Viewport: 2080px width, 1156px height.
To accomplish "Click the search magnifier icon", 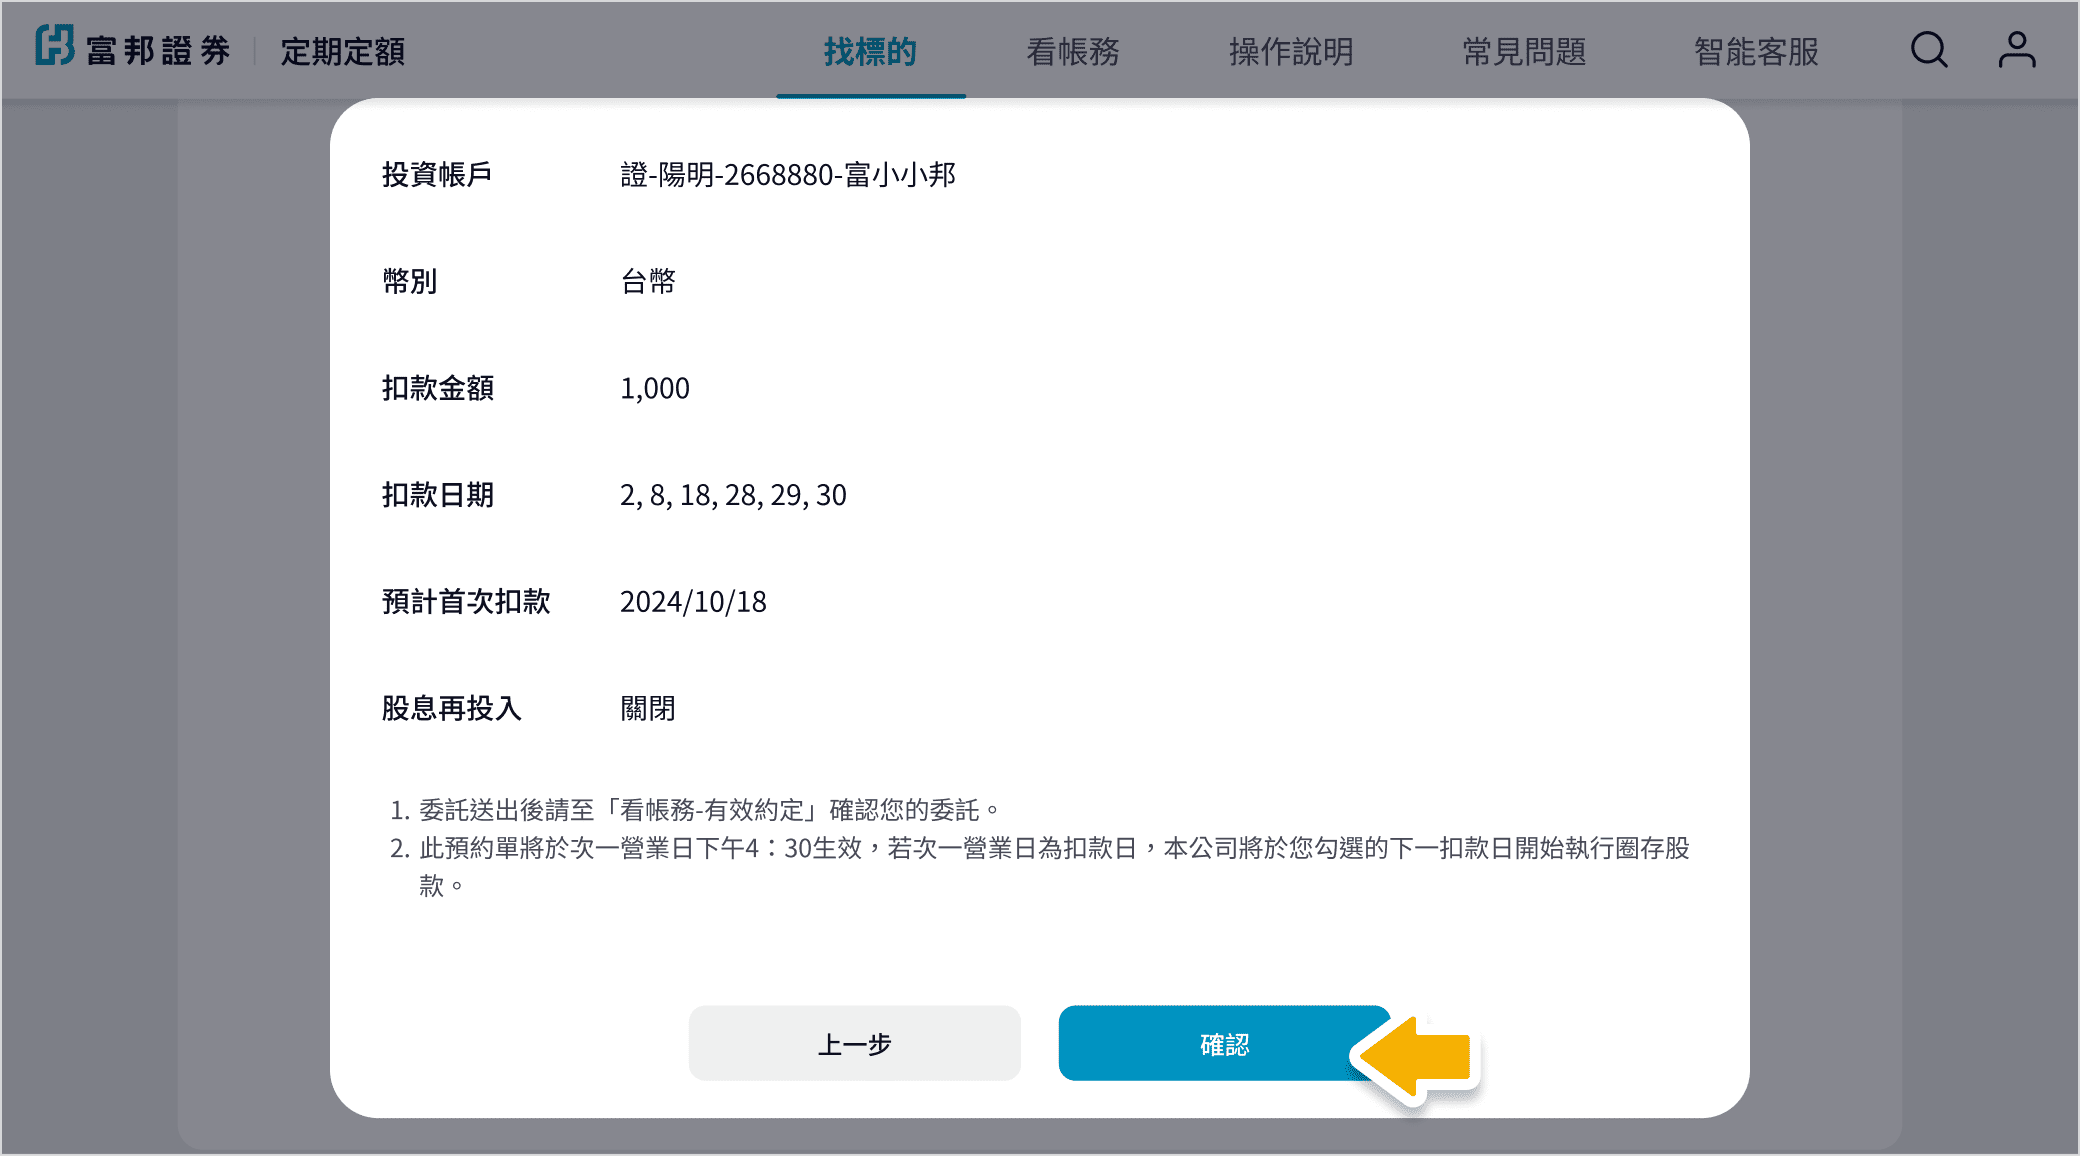I will click(x=1928, y=50).
